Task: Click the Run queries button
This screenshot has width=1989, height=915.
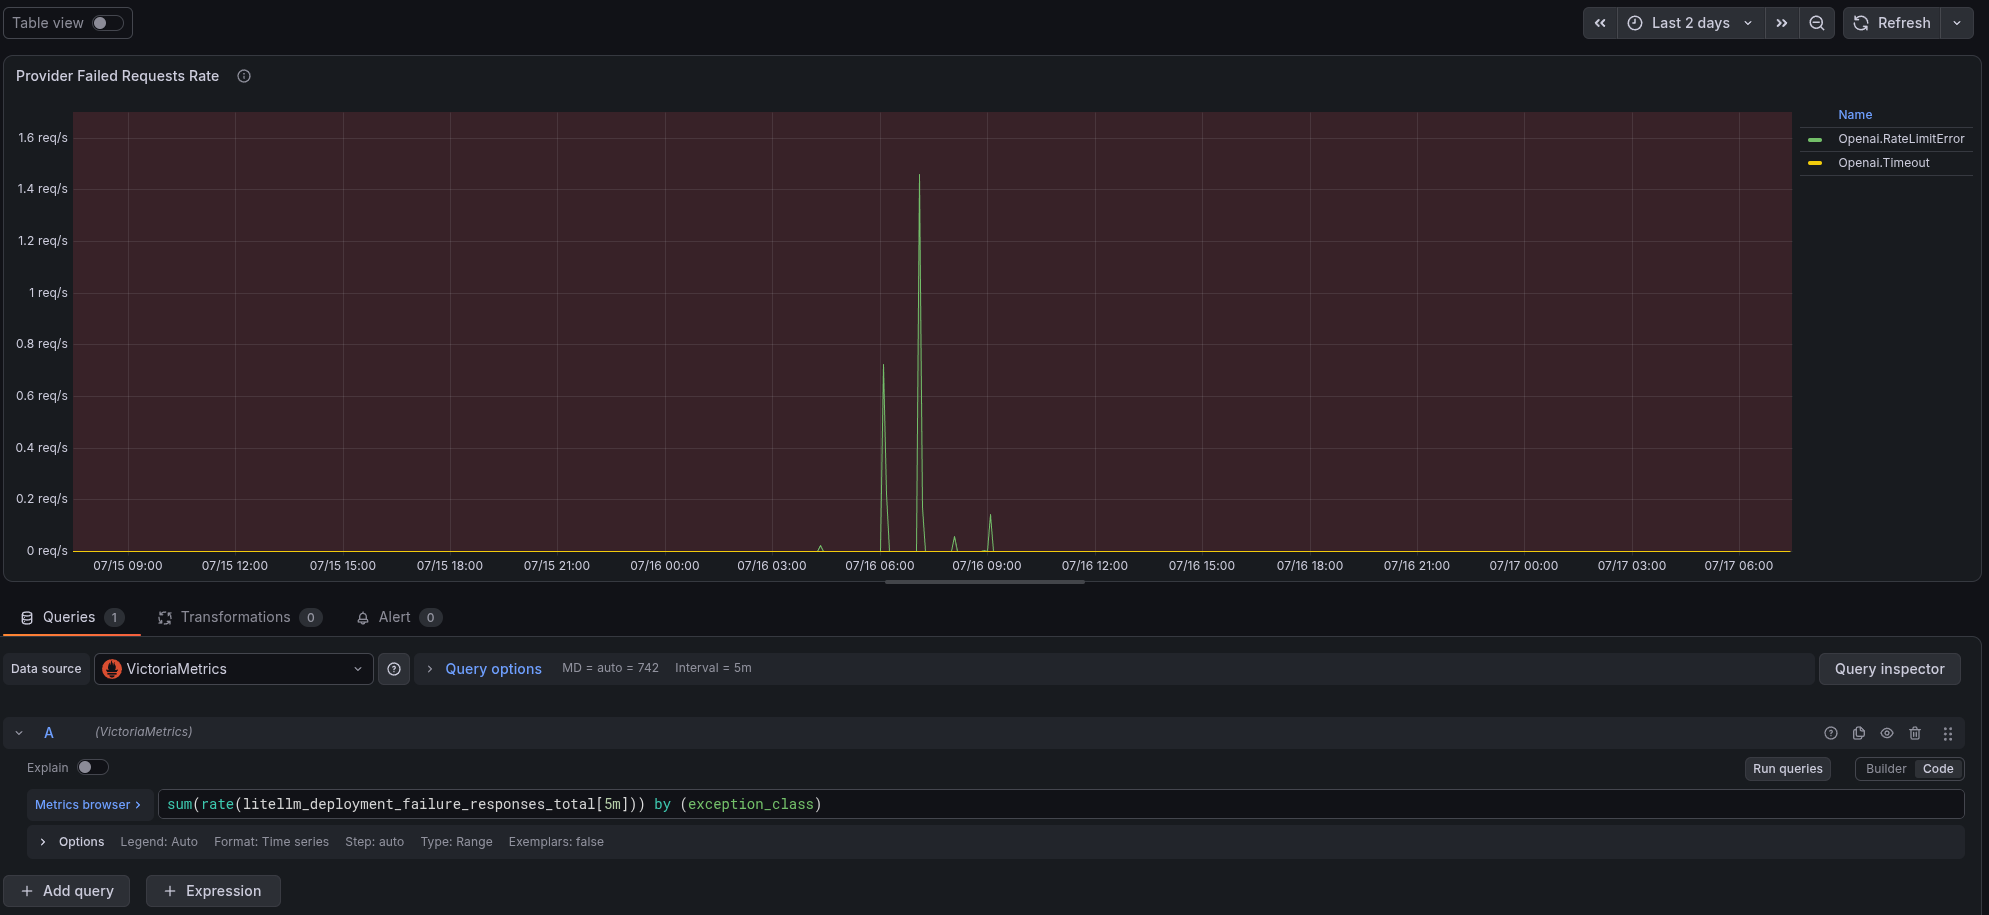Action: coord(1788,769)
